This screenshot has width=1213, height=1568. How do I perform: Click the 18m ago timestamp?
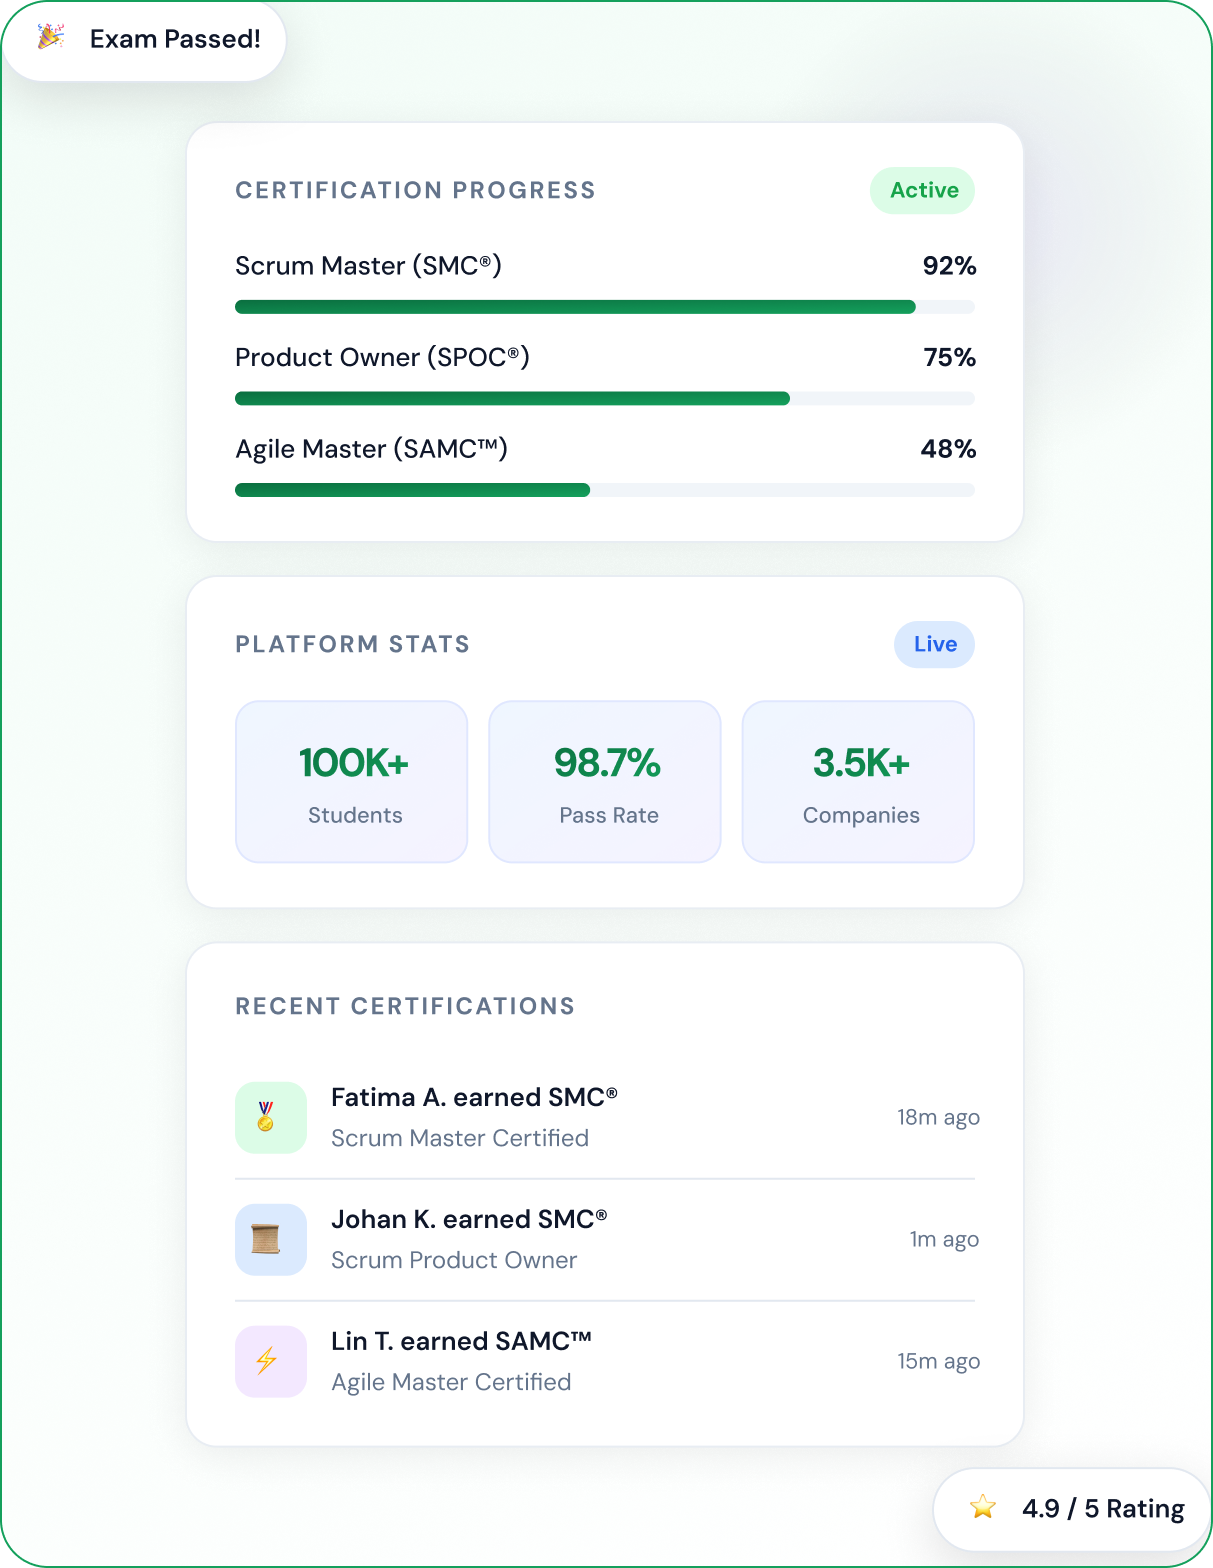938,1117
